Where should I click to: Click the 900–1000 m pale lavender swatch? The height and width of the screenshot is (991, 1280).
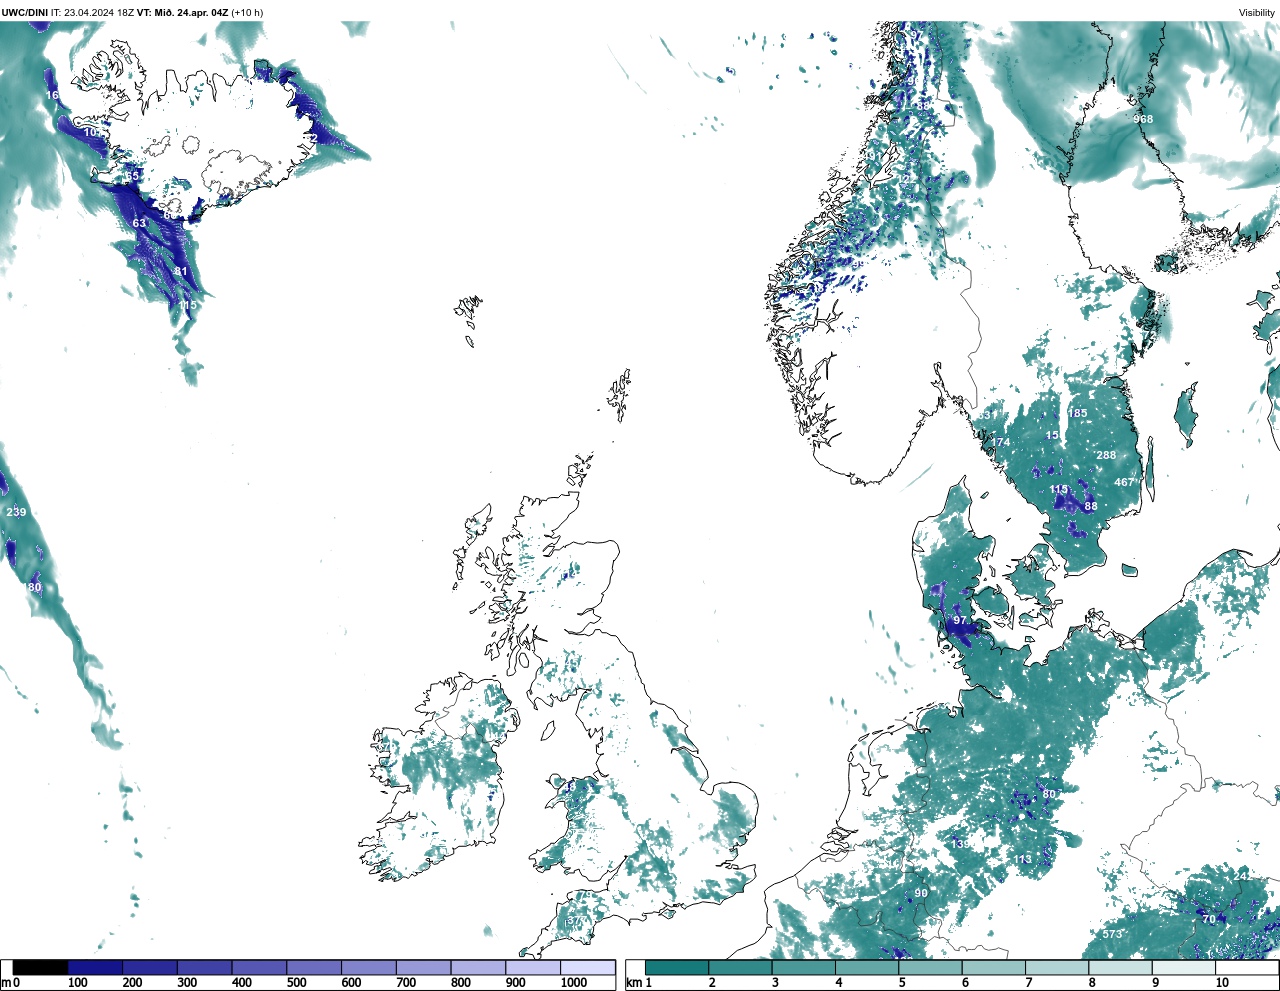pos(532,968)
